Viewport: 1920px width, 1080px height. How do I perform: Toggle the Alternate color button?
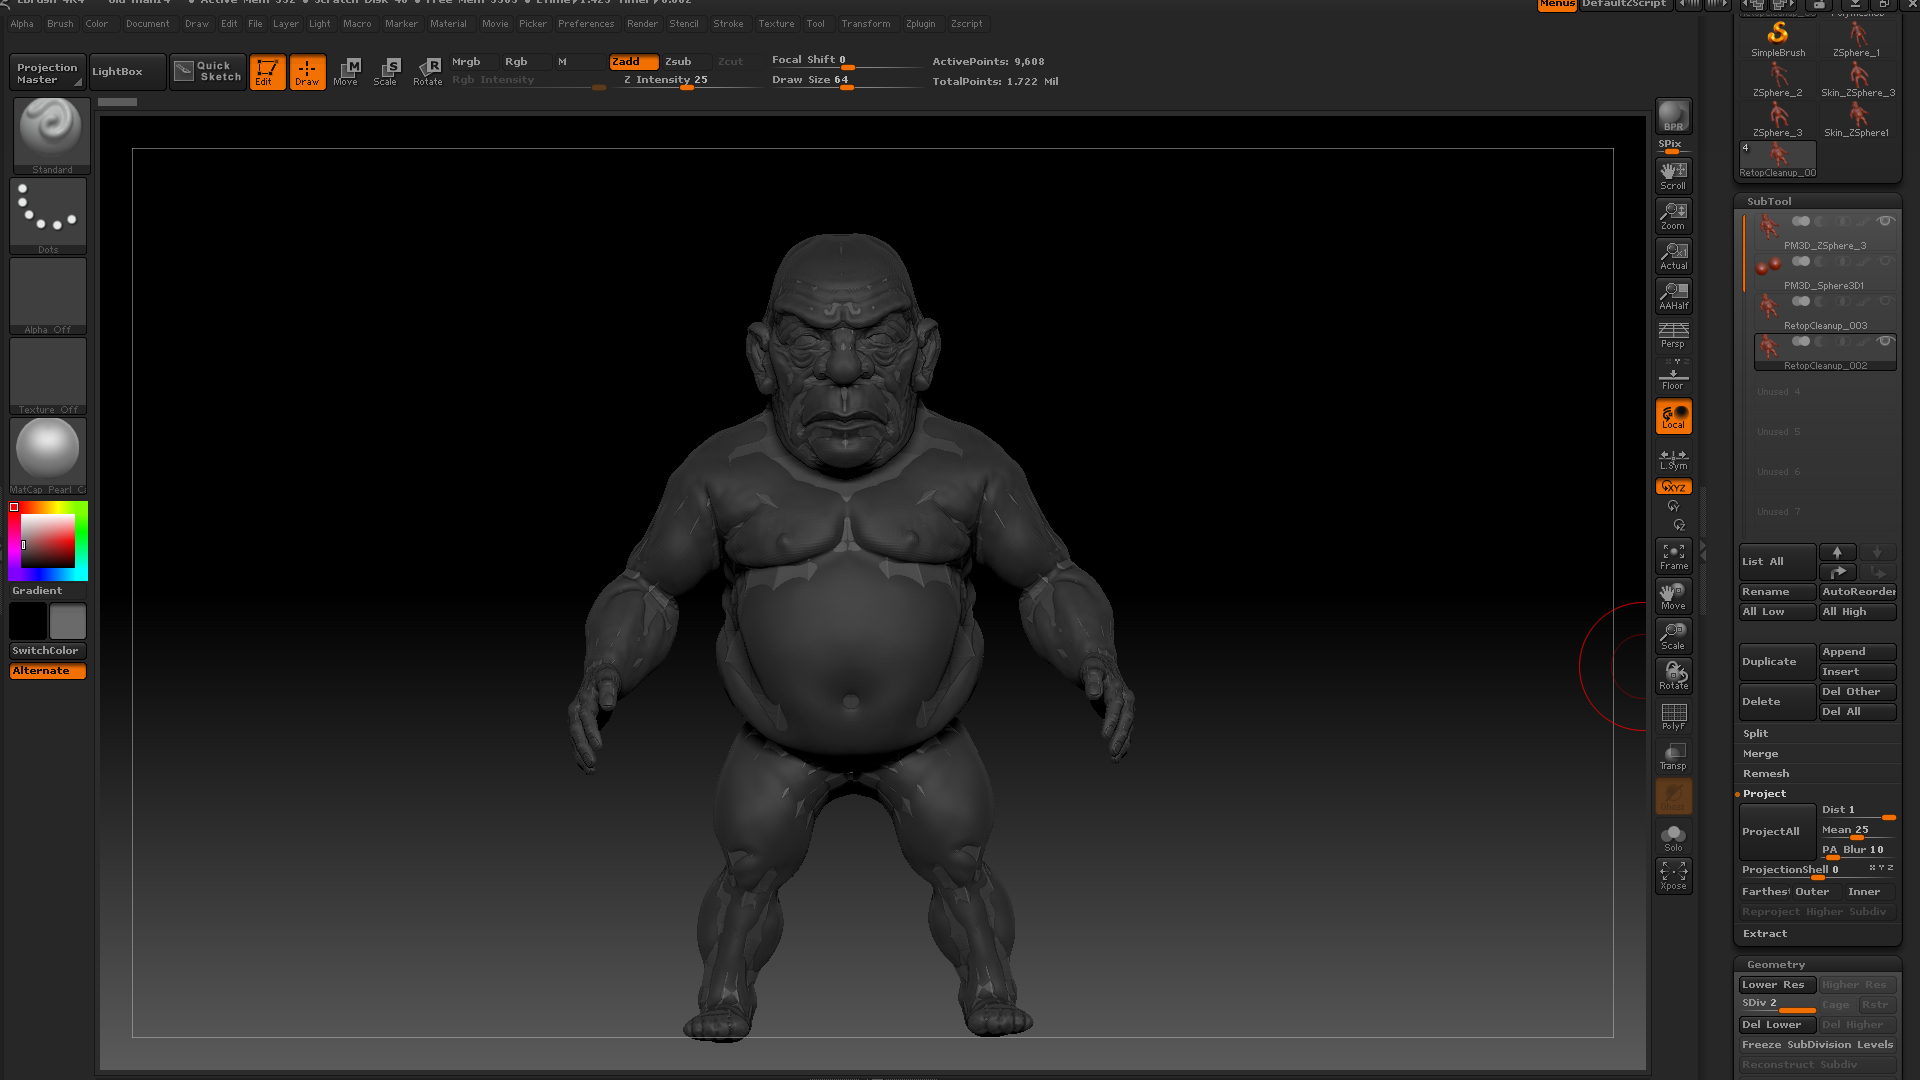47,671
